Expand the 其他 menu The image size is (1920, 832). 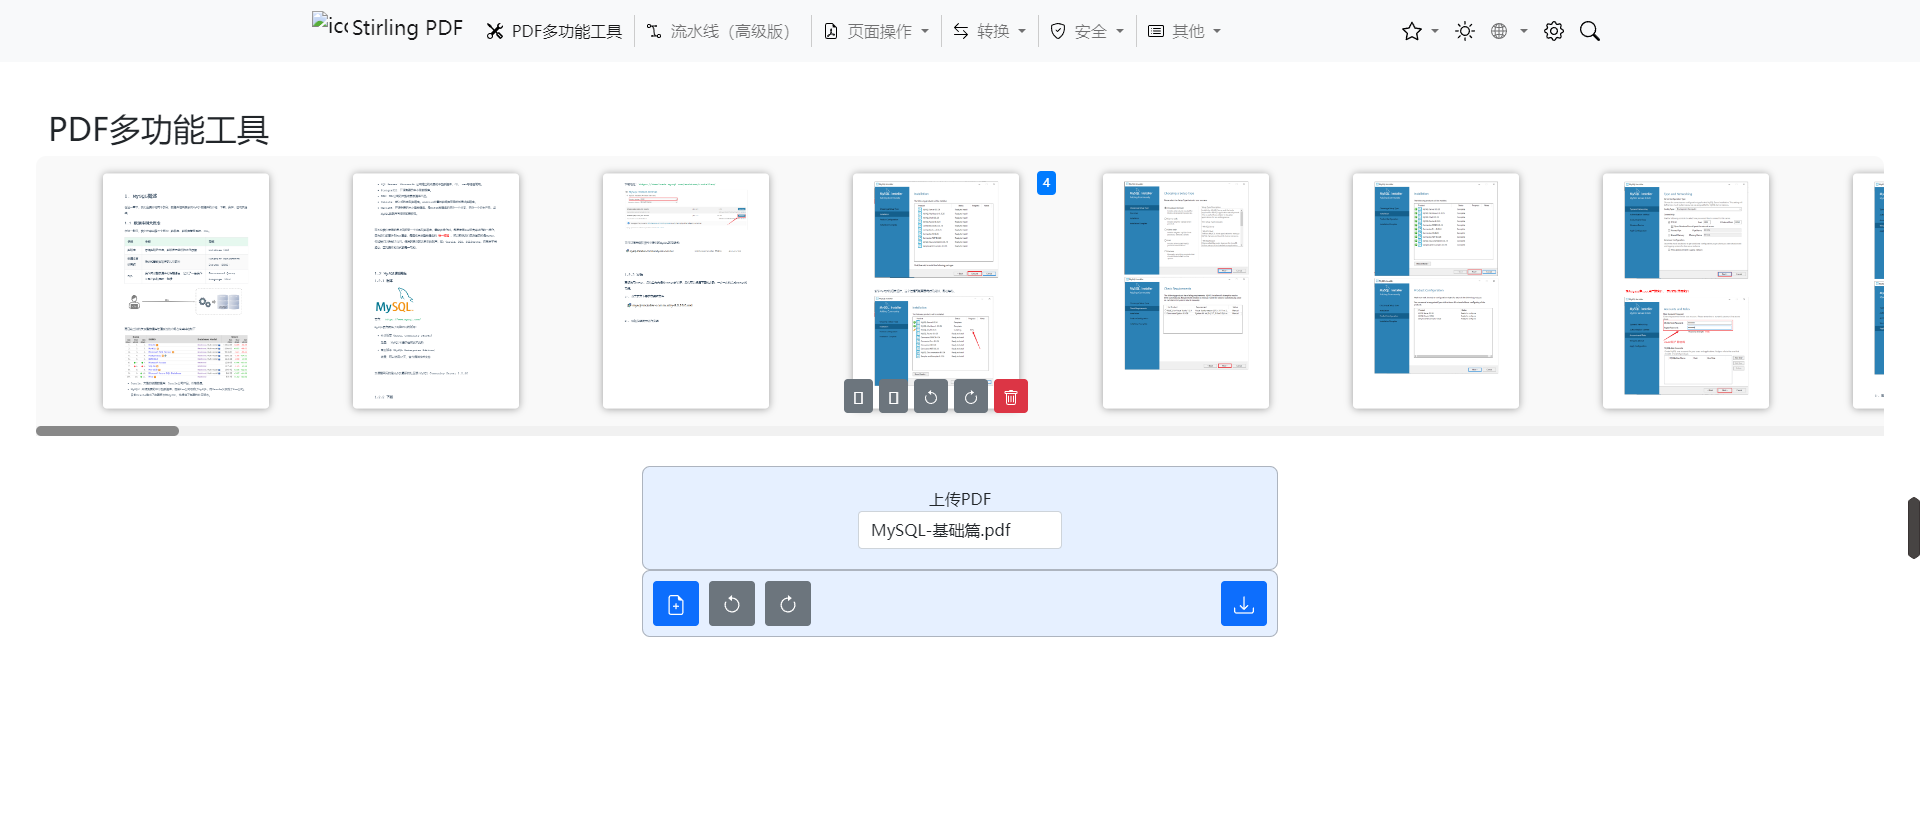click(x=1184, y=31)
